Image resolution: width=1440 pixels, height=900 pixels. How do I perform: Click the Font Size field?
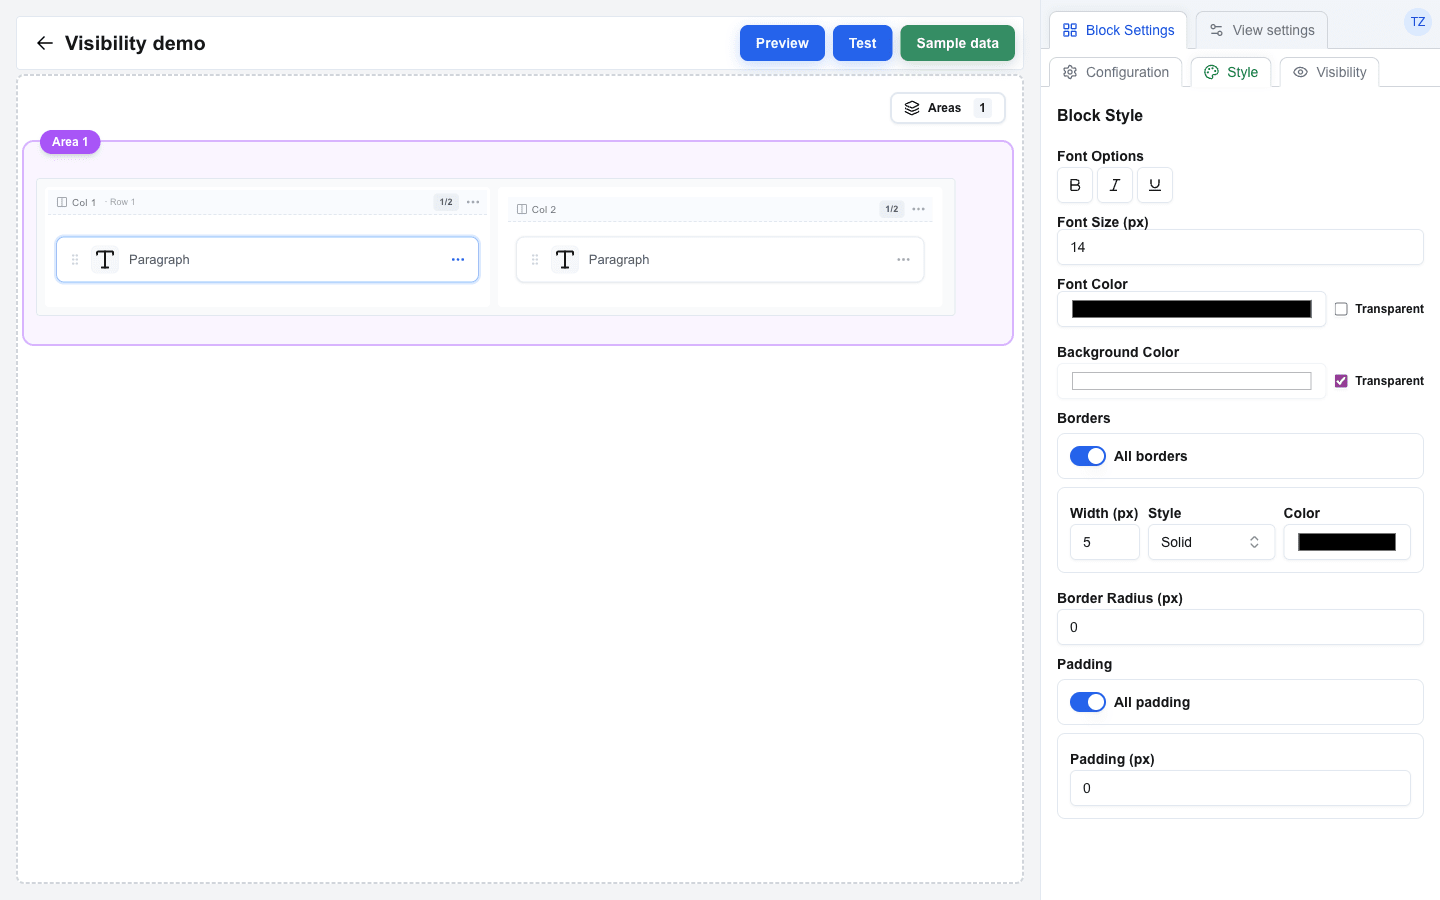(1240, 247)
